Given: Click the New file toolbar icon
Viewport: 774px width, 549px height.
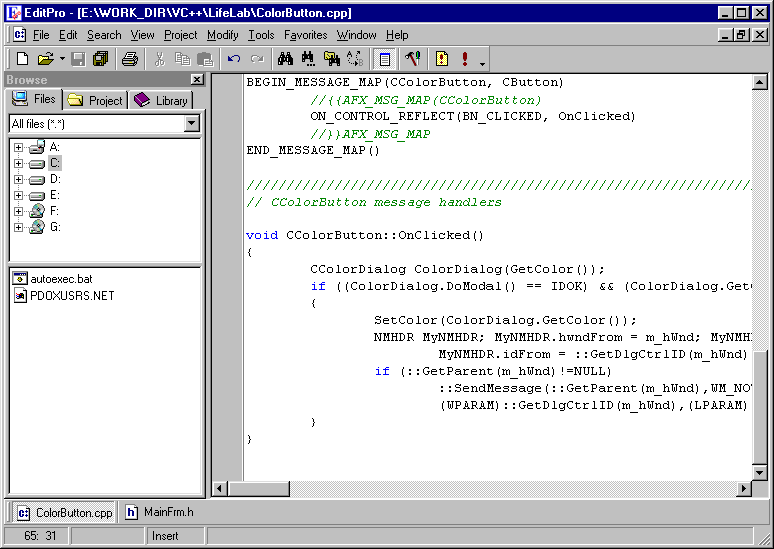Looking at the screenshot, I should (22, 59).
